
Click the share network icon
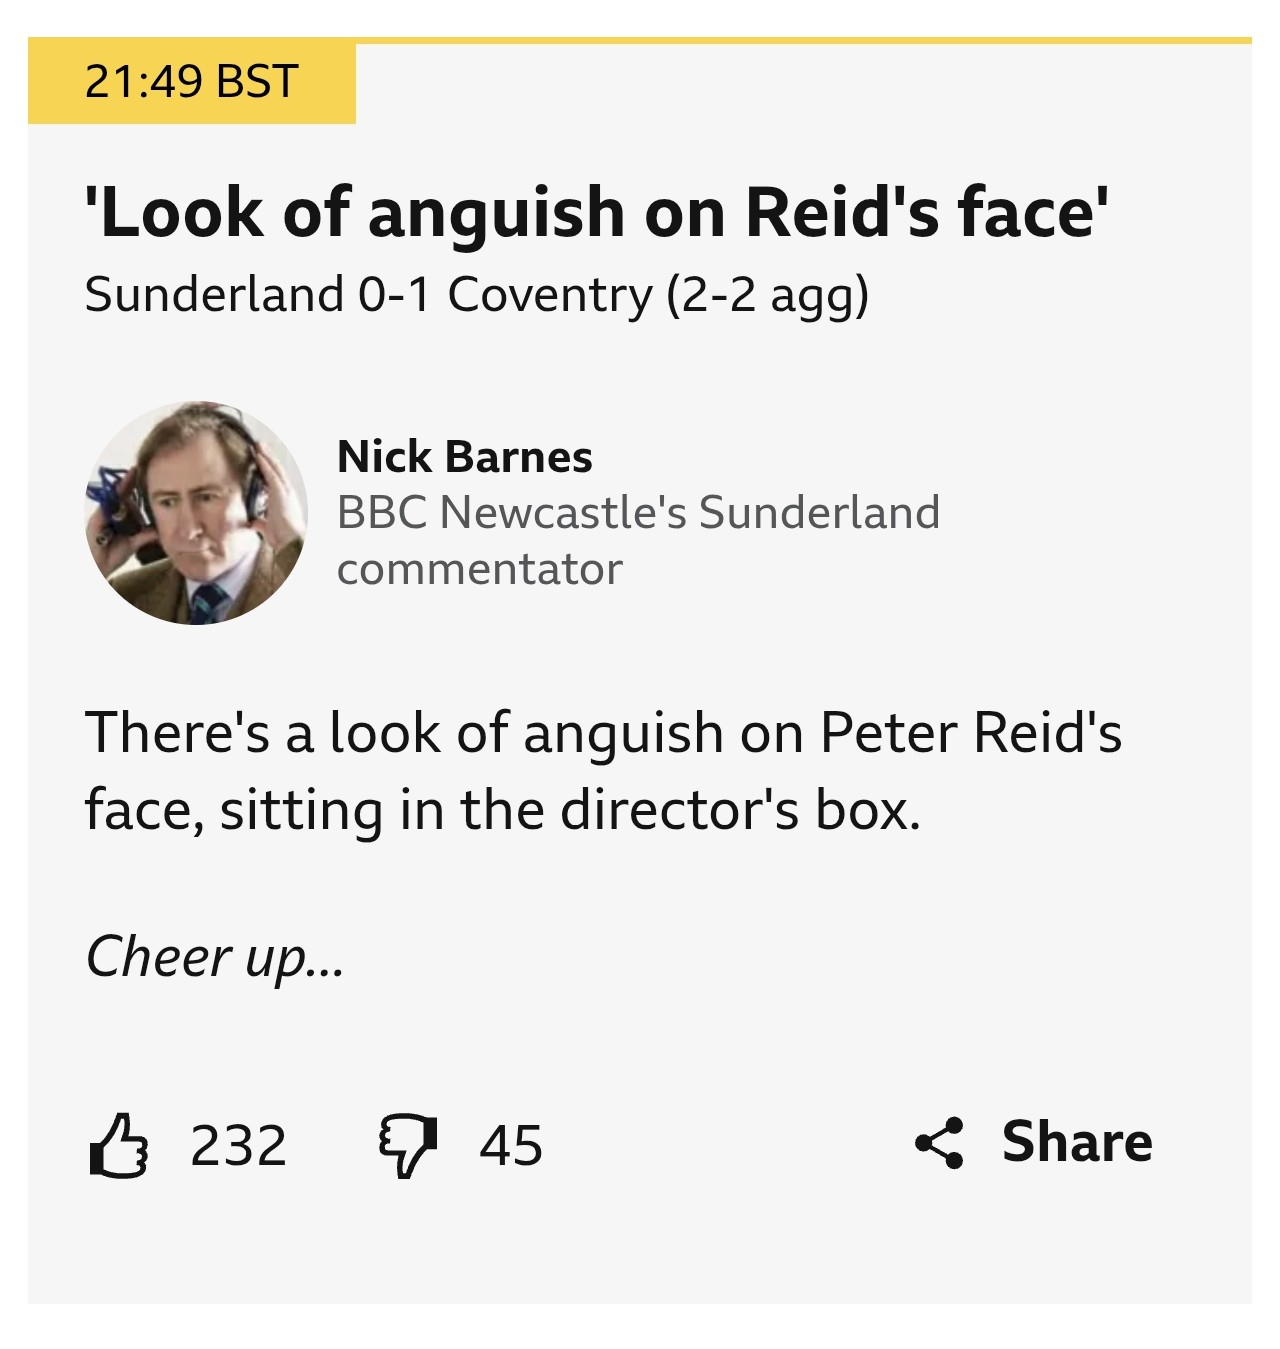(939, 1142)
